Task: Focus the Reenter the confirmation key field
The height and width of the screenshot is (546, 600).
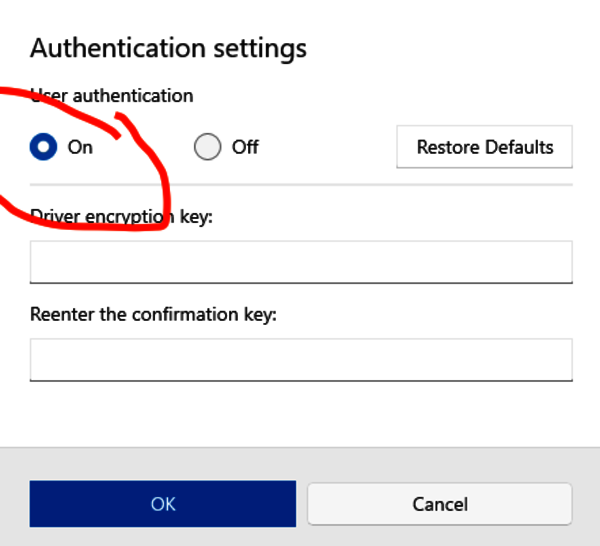Action: (x=301, y=360)
